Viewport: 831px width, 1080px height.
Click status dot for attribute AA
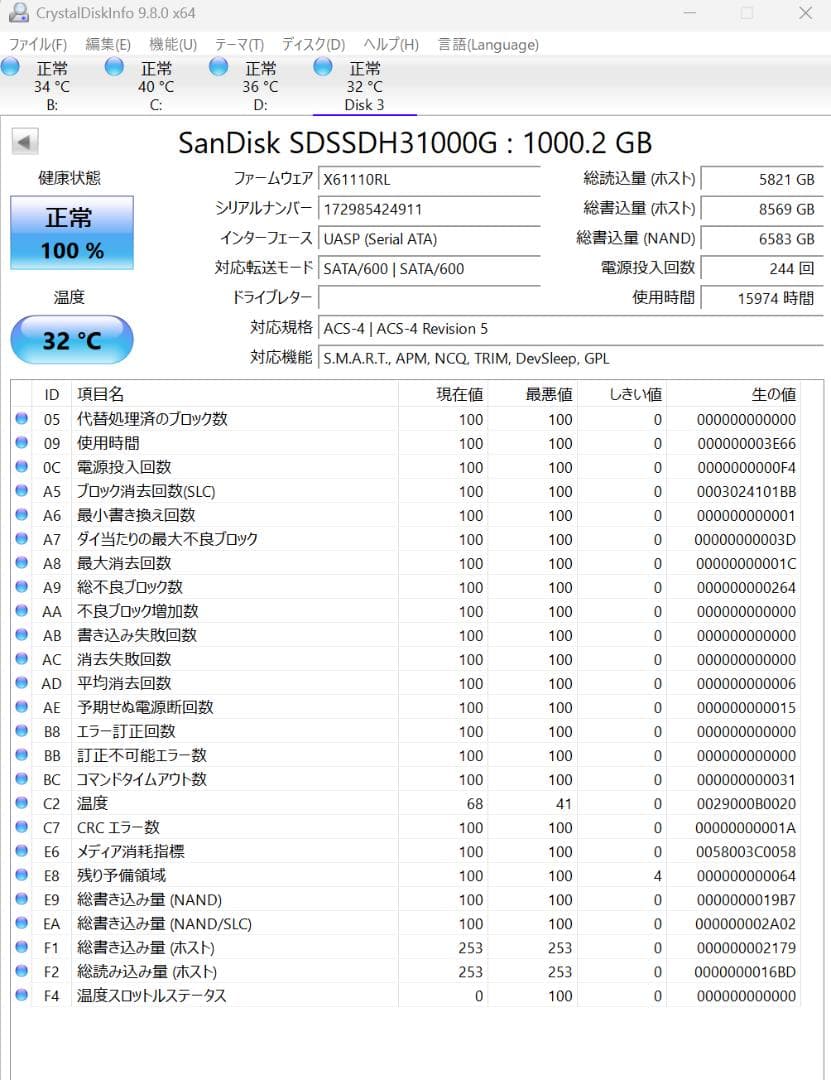pos(21,611)
